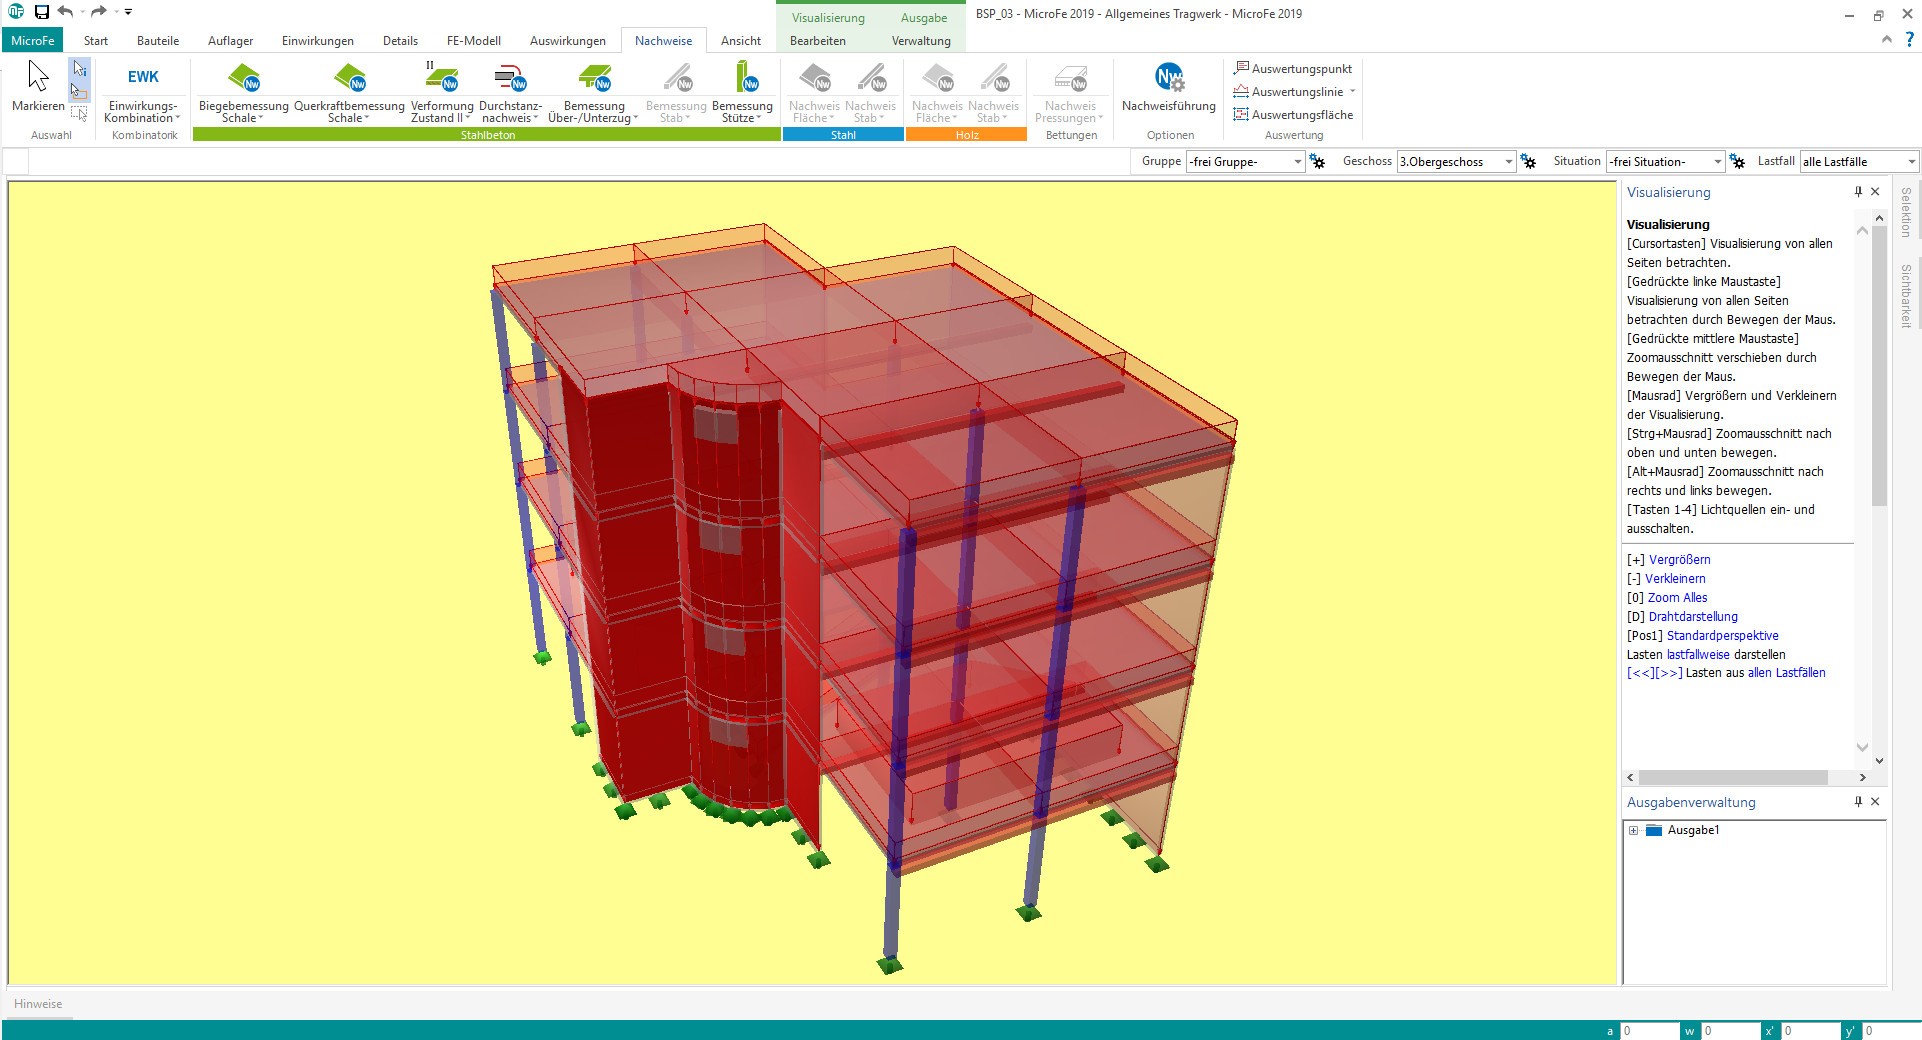Toggle the info-cursor selection mode

click(80, 69)
